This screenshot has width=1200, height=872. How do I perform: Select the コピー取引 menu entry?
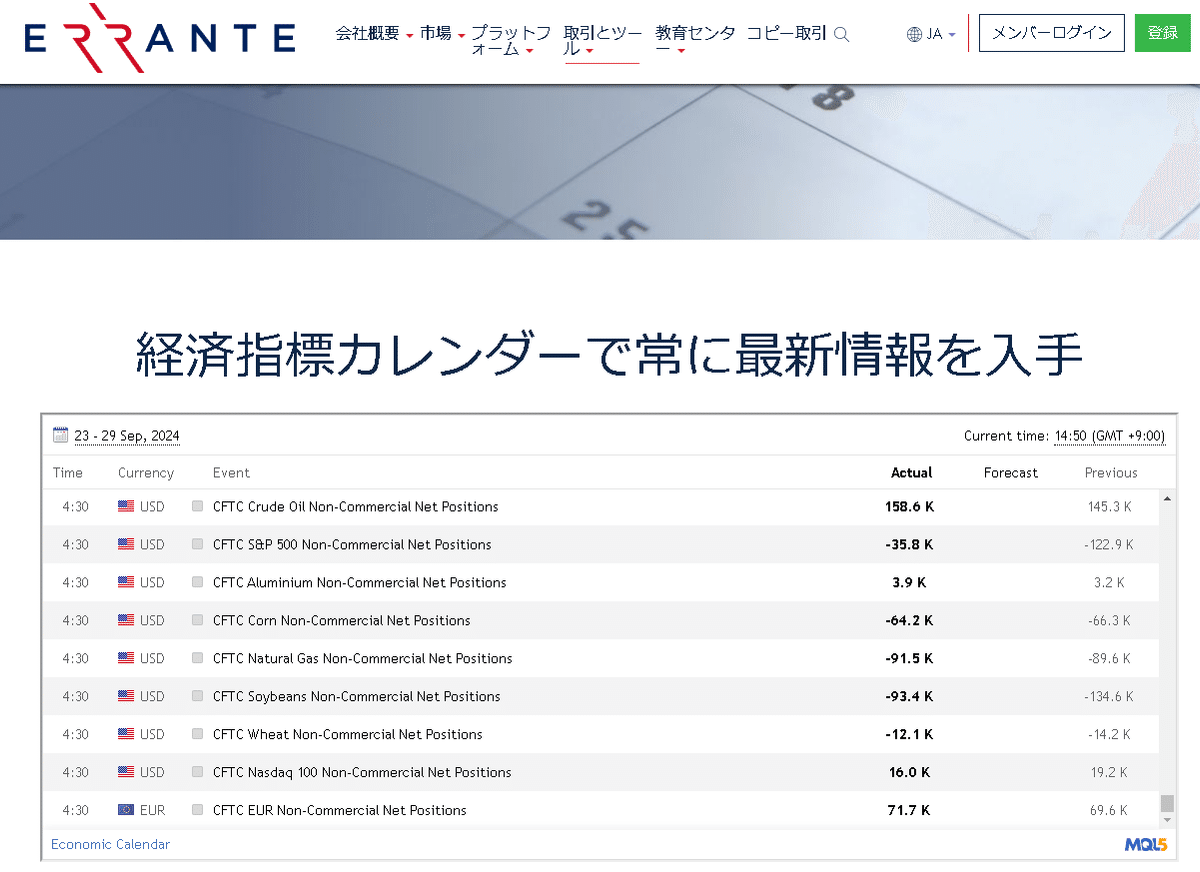(x=789, y=31)
